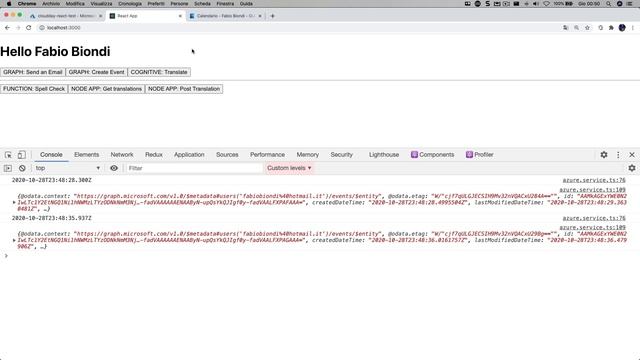Image resolution: width=640 pixels, height=360 pixels.
Task: Open the Preferiti menu
Action: (x=156, y=3)
